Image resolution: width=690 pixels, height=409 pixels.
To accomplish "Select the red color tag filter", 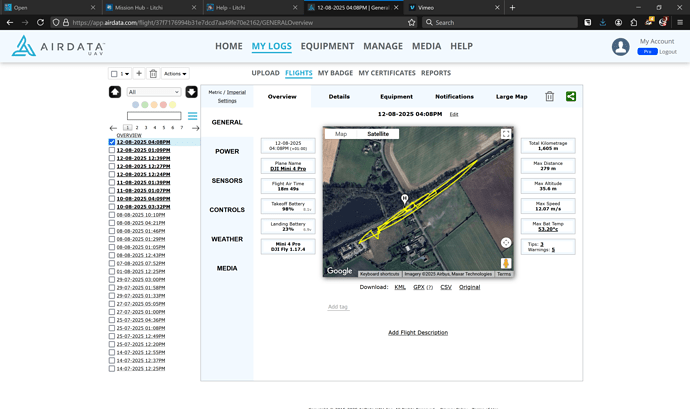I will pos(163,105).
